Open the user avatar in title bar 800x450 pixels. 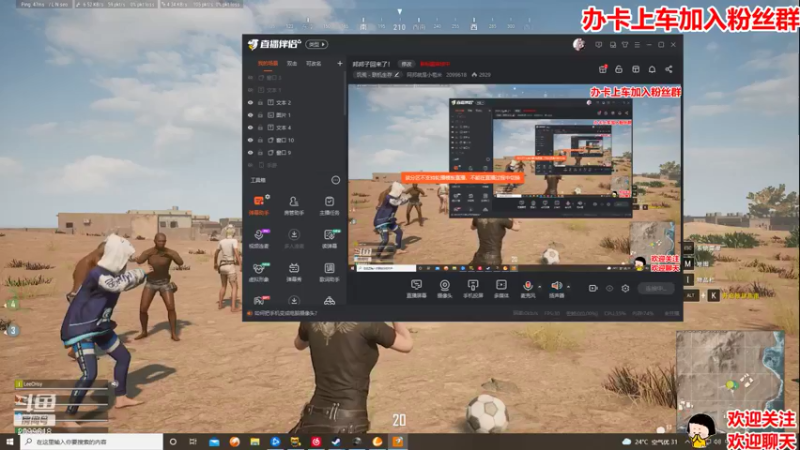(x=579, y=44)
